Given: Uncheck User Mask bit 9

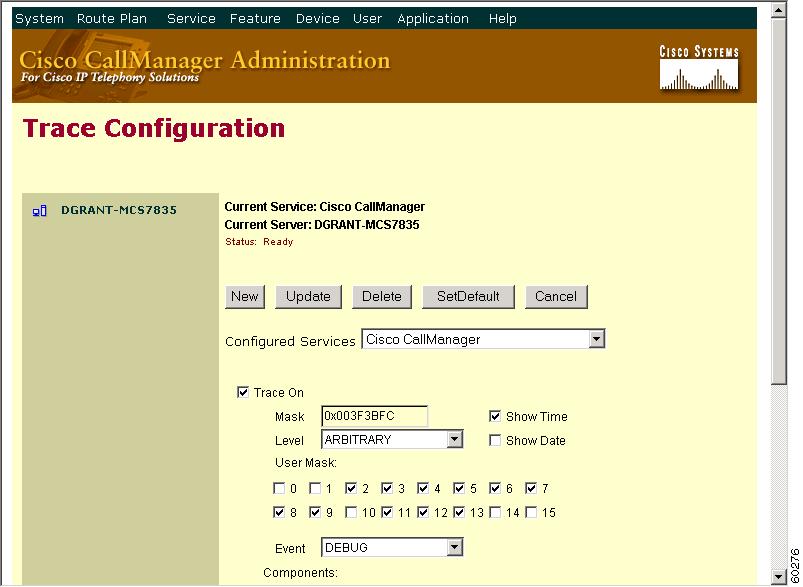Looking at the screenshot, I should [315, 512].
